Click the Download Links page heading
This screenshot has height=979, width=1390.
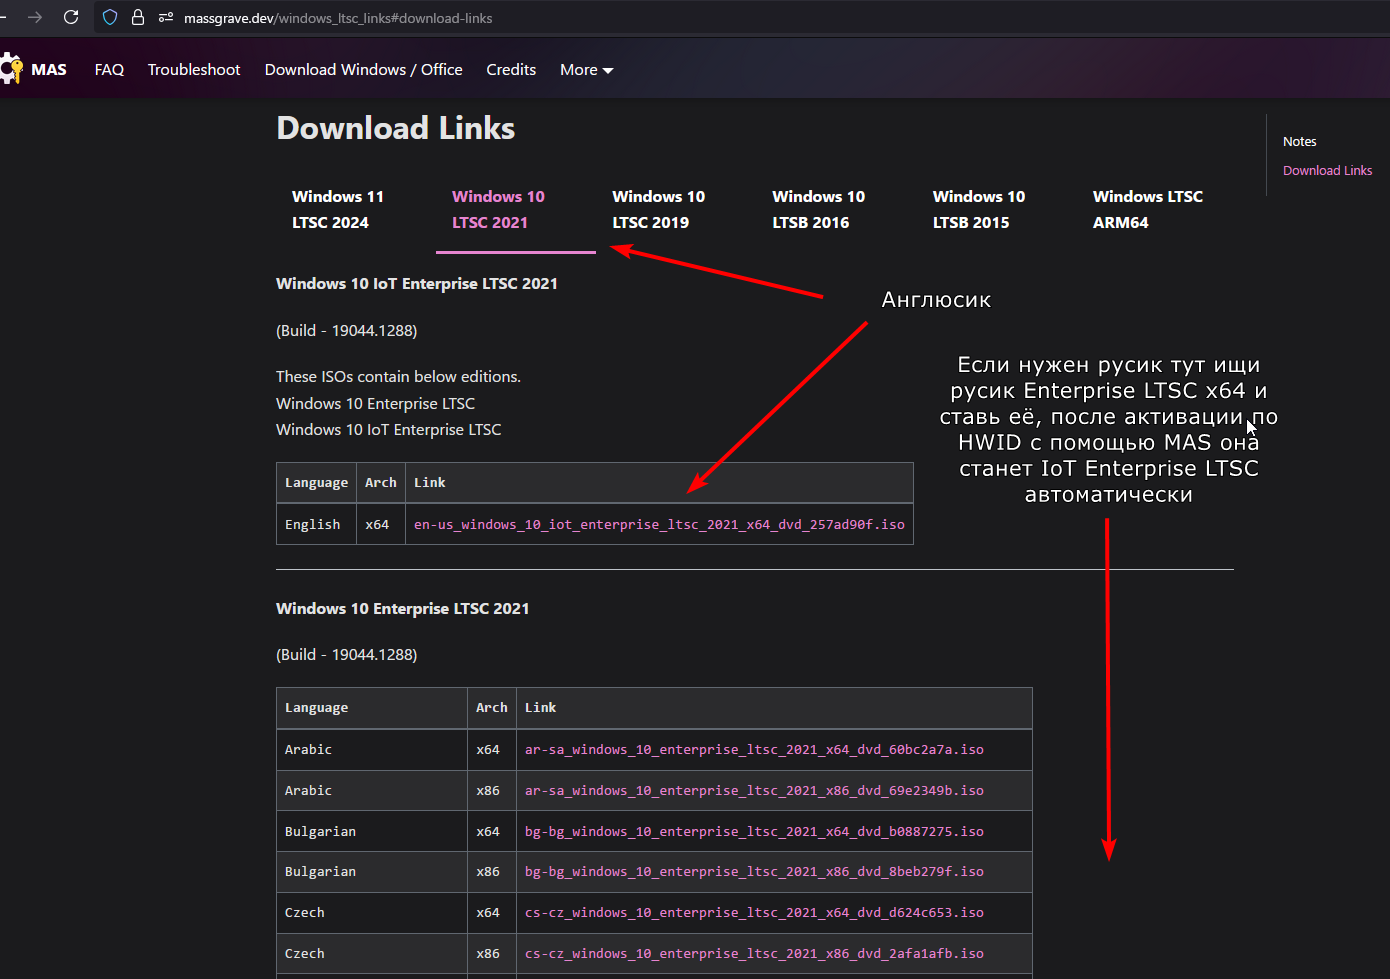click(x=396, y=128)
